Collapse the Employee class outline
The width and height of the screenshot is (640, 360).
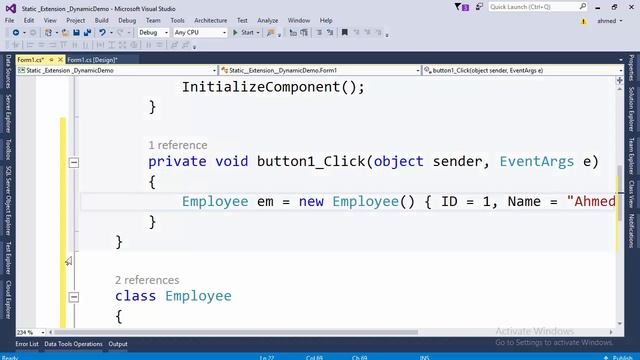73,297
